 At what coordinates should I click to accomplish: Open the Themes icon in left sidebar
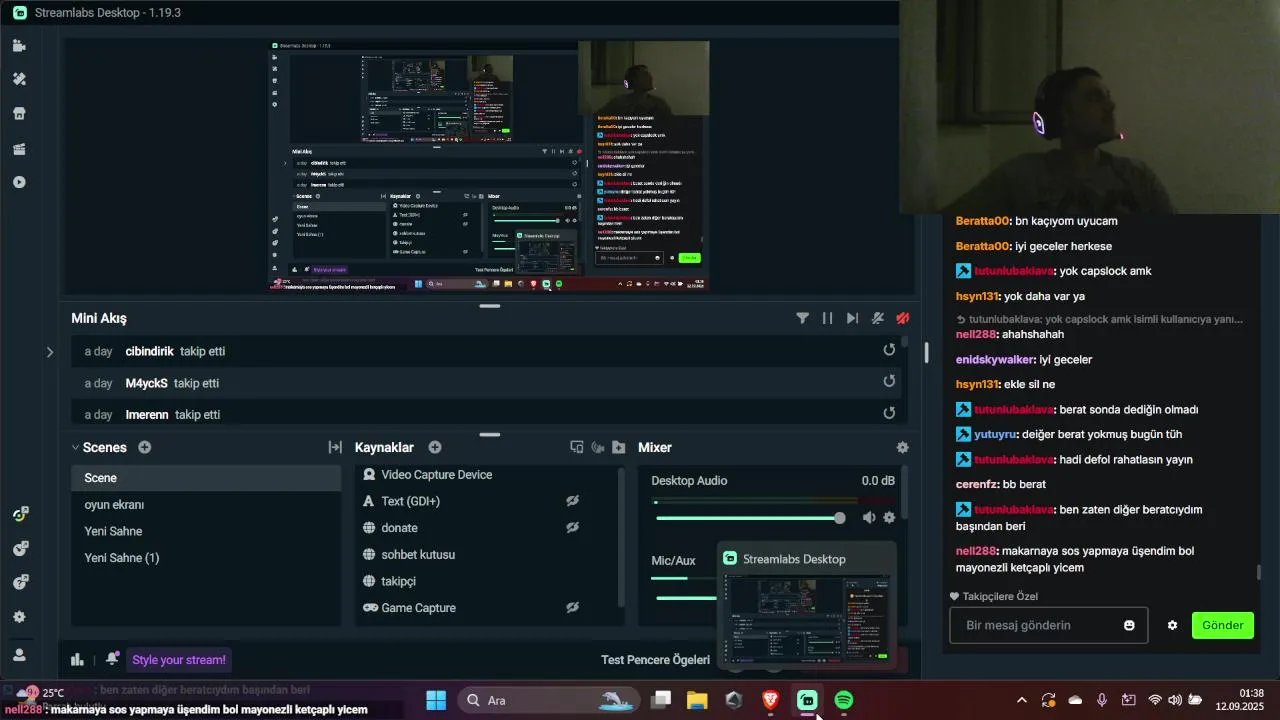[19, 79]
